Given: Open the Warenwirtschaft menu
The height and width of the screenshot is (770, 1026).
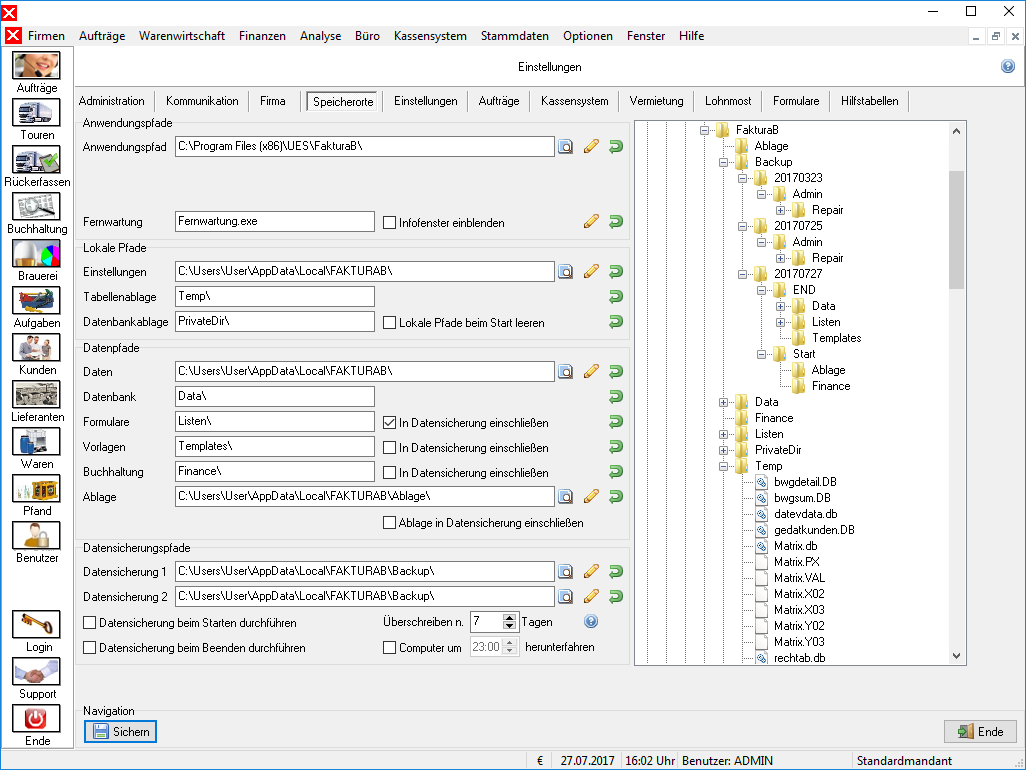Looking at the screenshot, I should 181,36.
